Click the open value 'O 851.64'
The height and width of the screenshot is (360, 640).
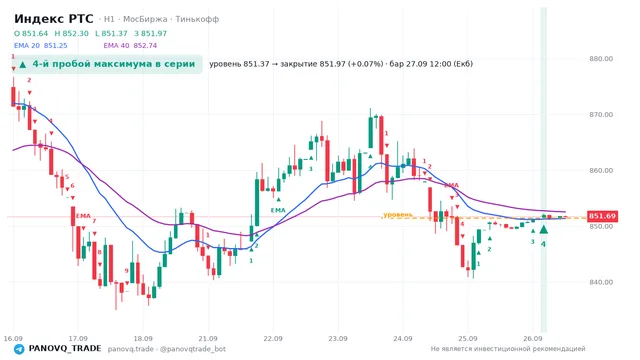pos(31,33)
